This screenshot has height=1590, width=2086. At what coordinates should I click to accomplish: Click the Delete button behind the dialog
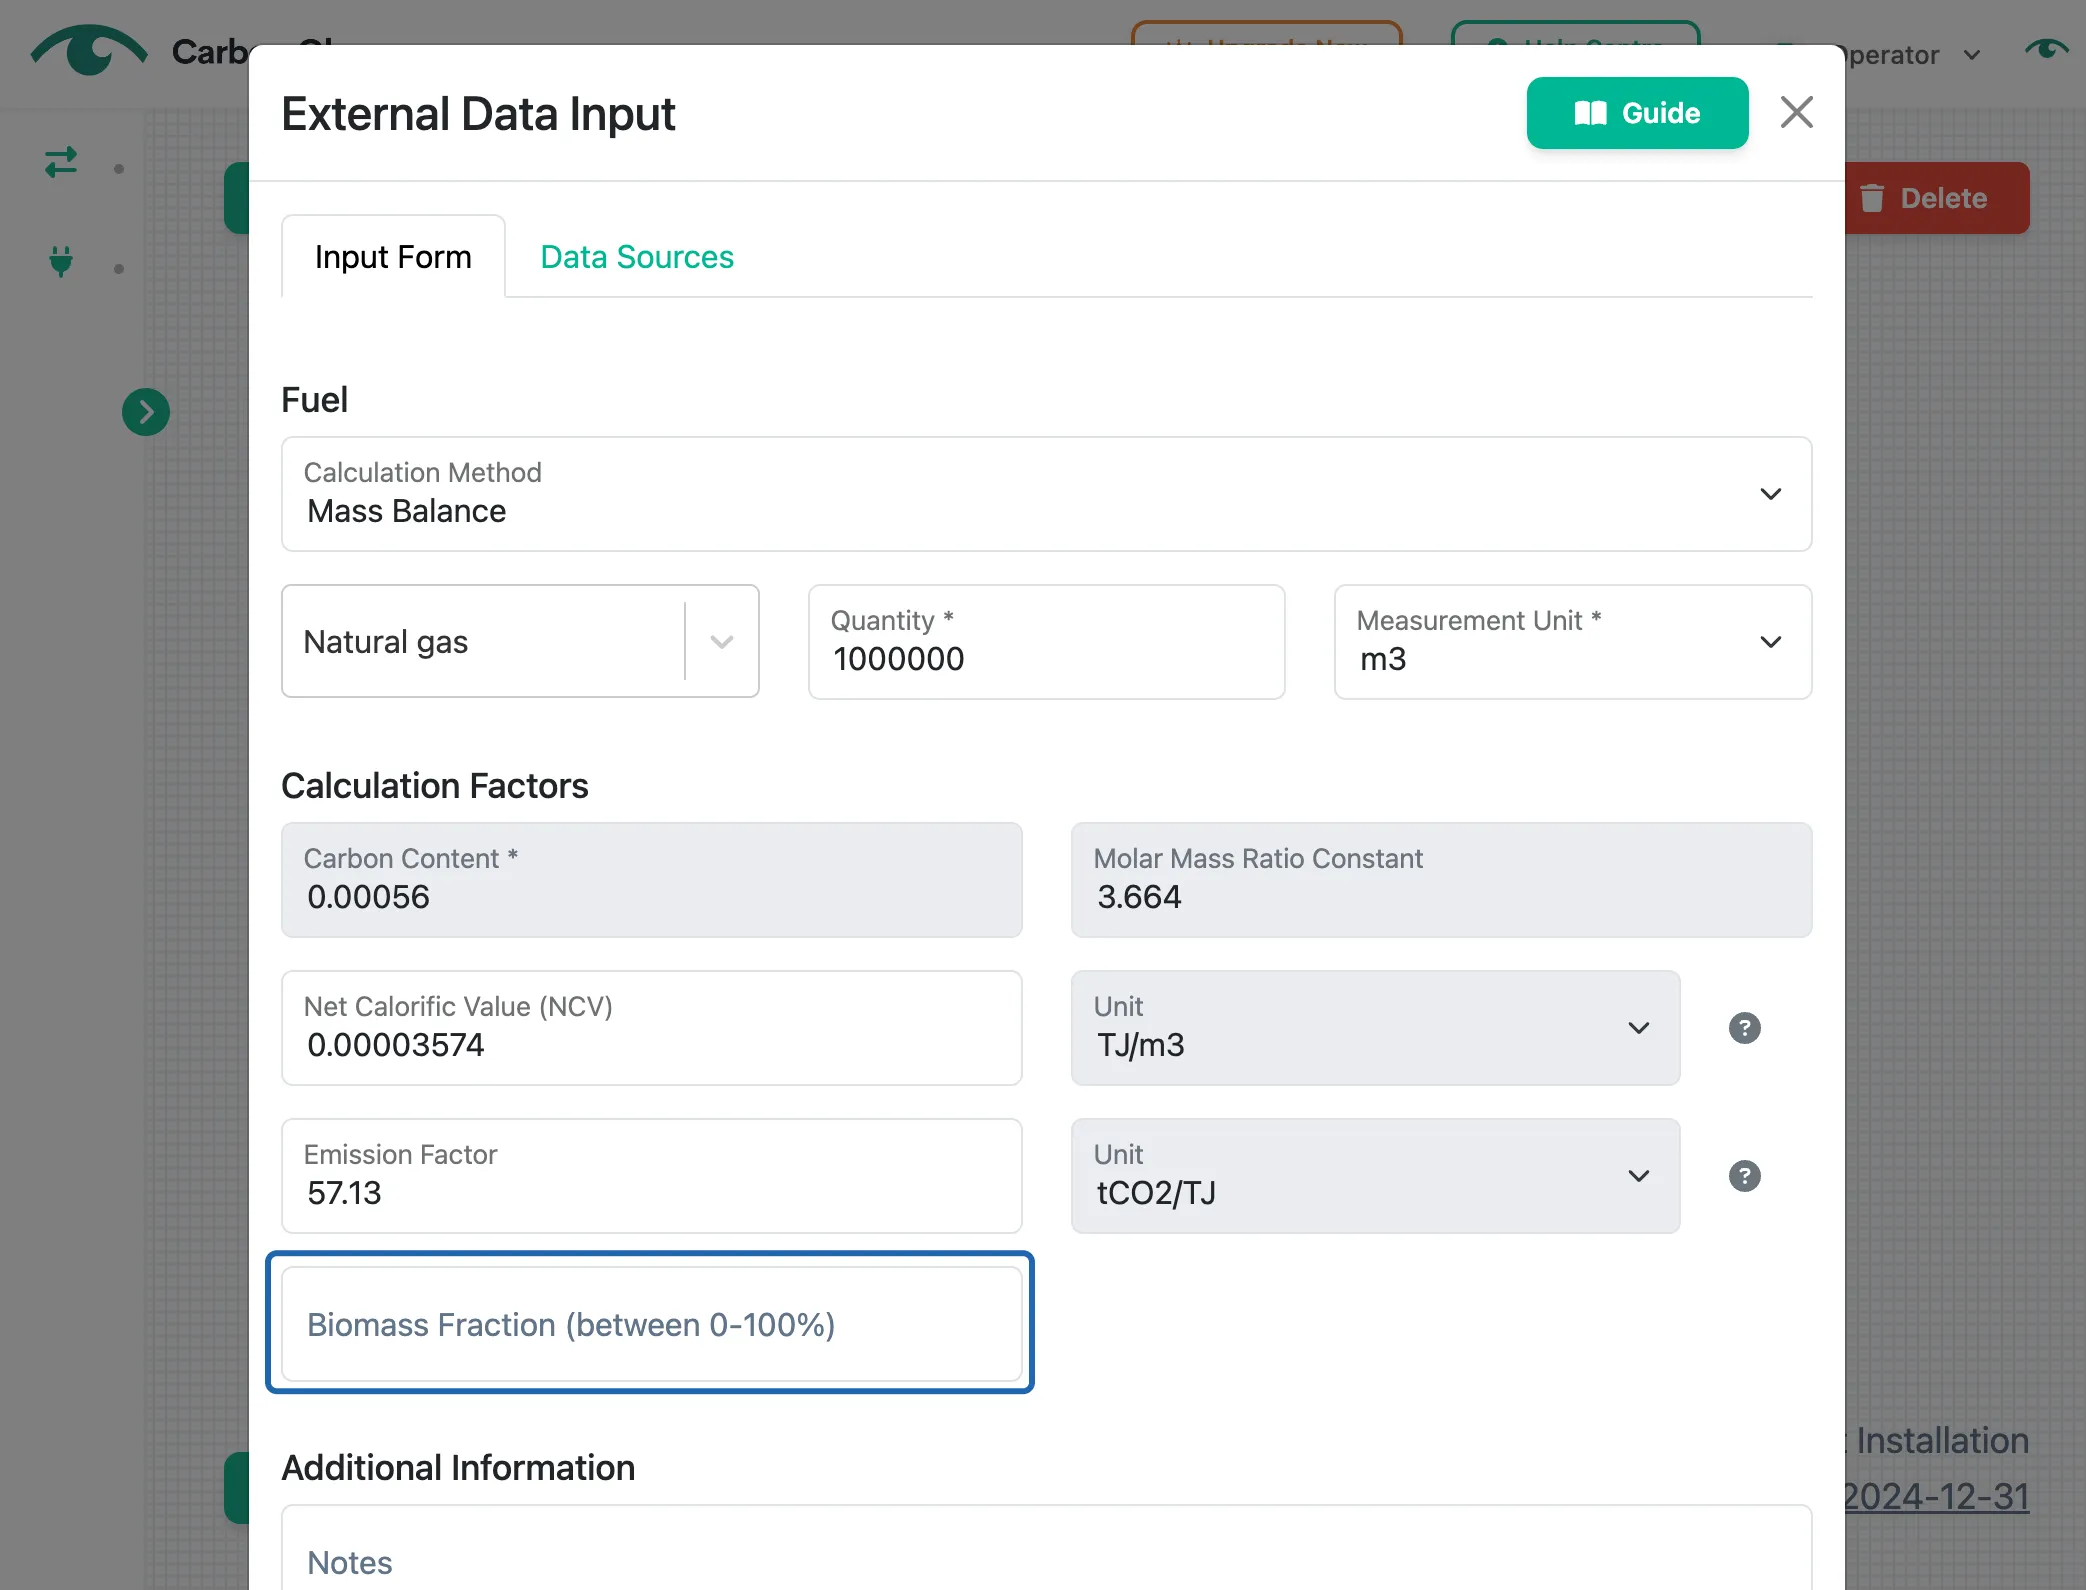coord(1936,198)
